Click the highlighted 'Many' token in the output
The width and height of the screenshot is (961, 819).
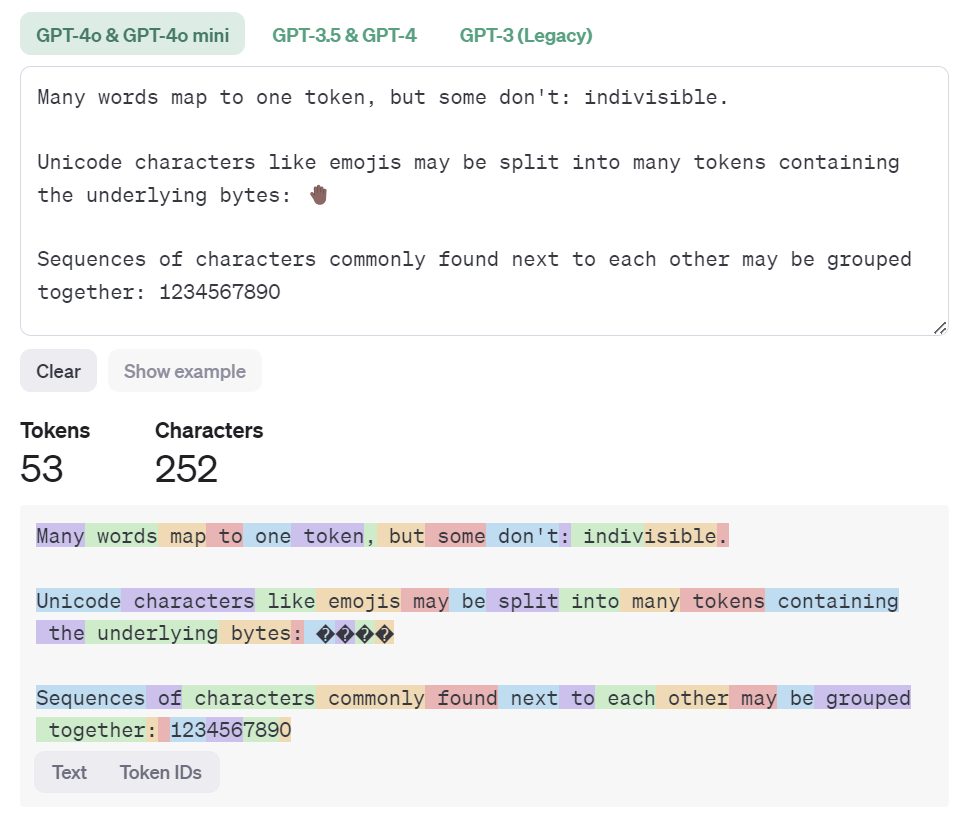coord(60,536)
